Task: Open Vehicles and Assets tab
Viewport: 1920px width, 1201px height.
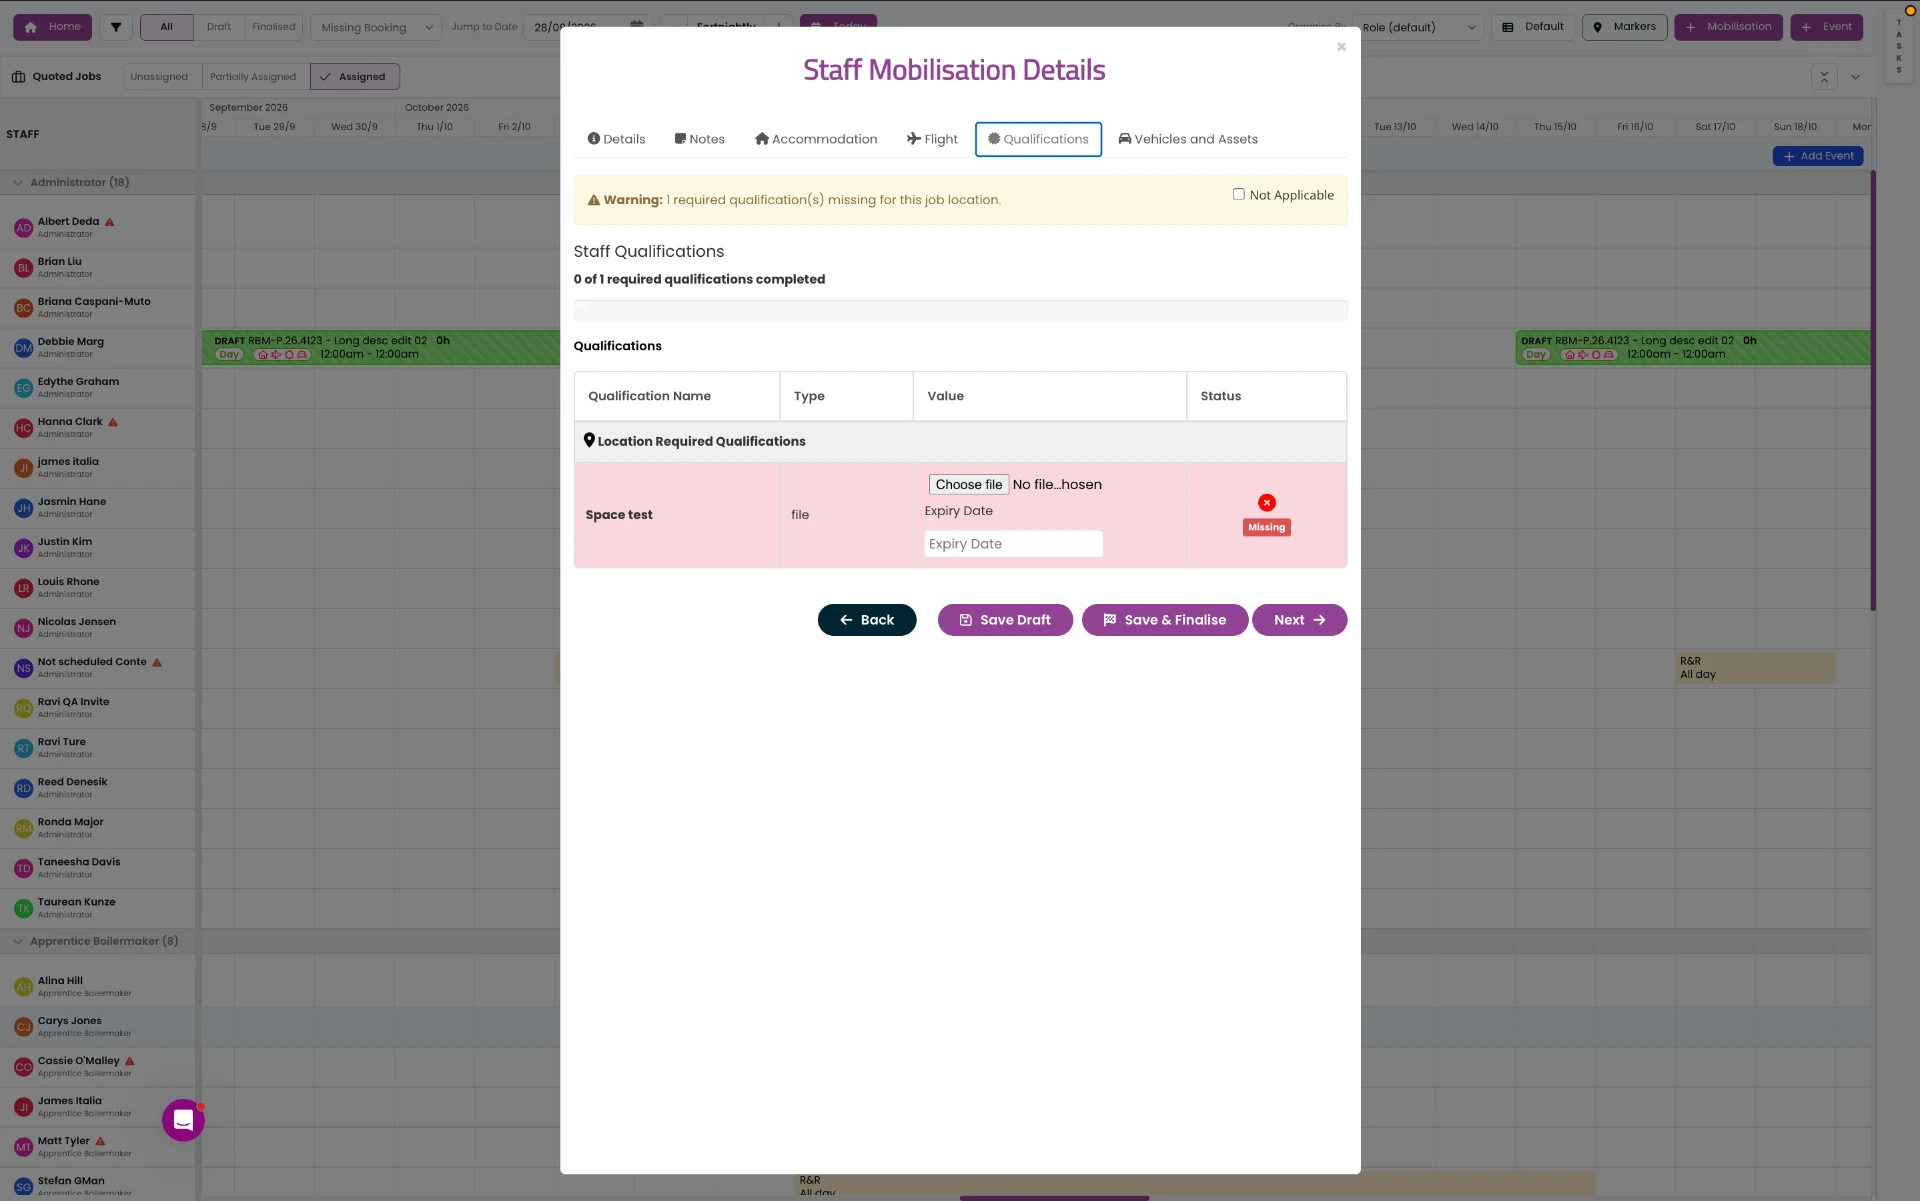Action: pos(1188,139)
